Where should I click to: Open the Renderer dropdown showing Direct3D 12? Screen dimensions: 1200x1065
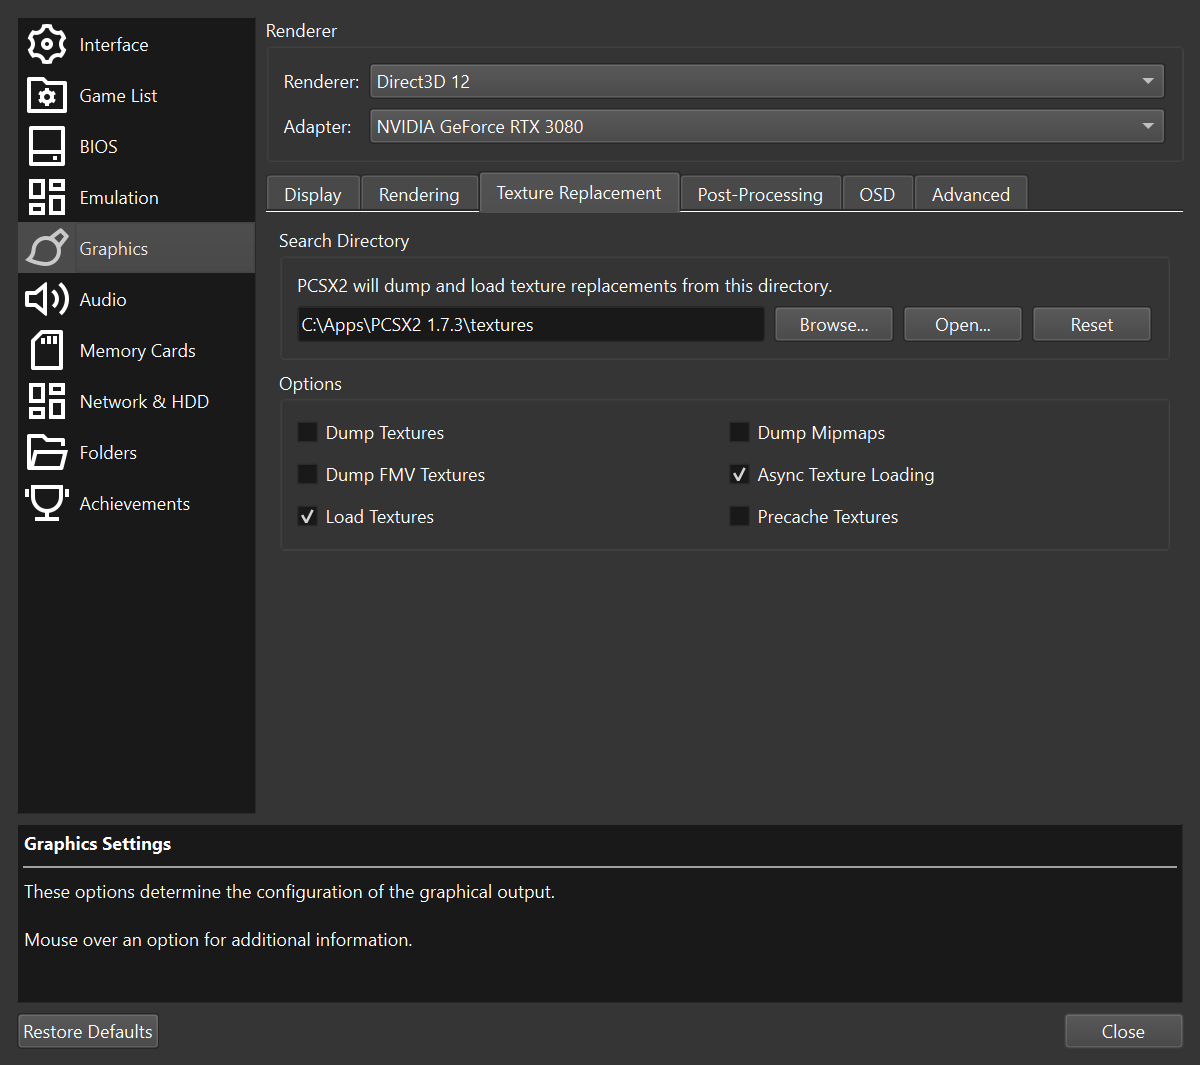tap(767, 81)
